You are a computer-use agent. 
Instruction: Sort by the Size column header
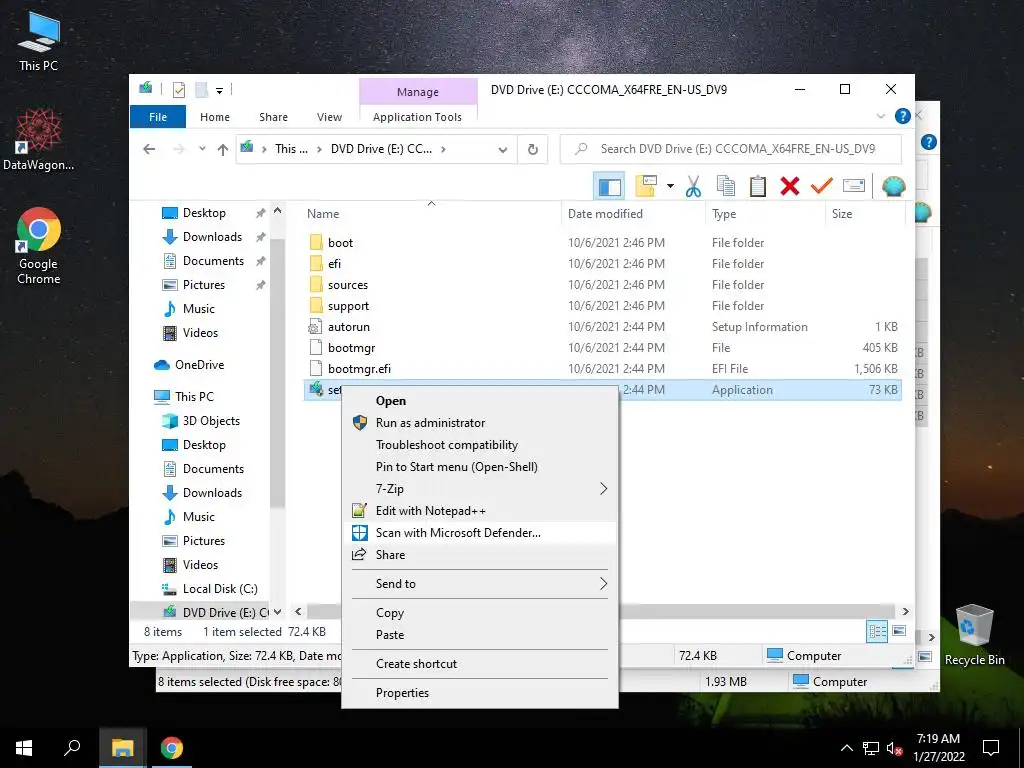coord(865,214)
